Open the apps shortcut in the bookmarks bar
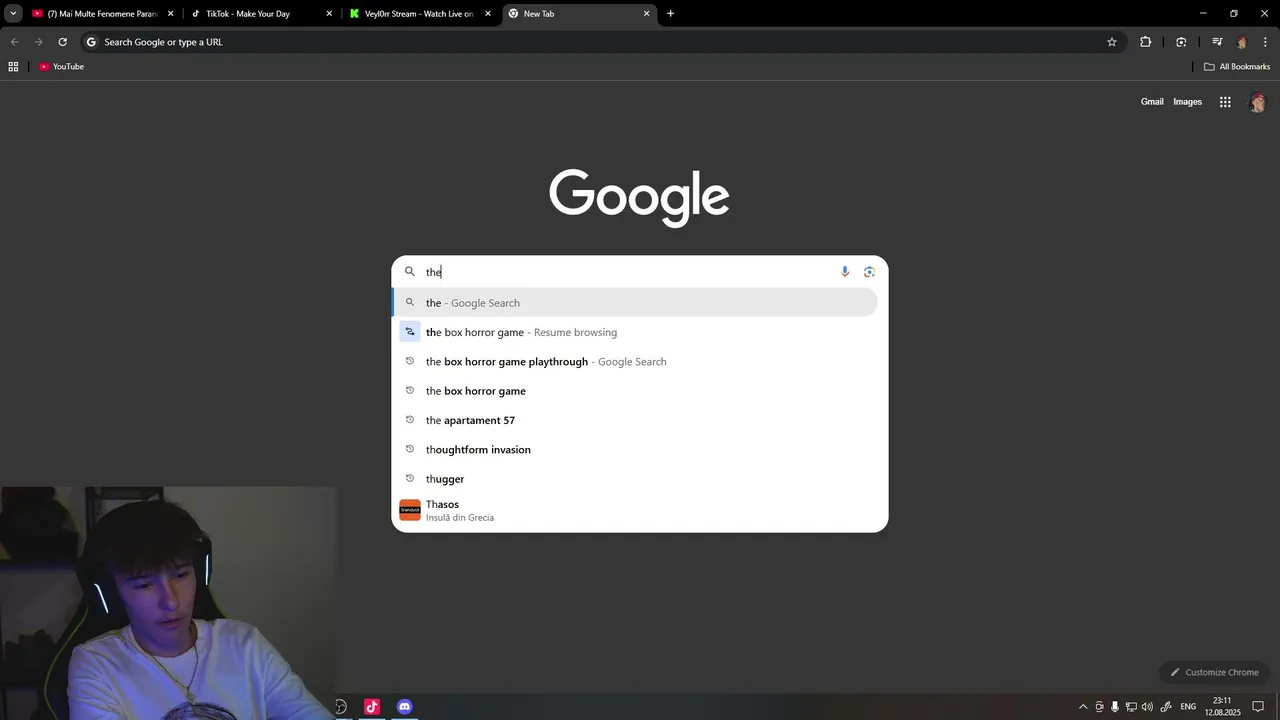The image size is (1280, 720). [13, 67]
